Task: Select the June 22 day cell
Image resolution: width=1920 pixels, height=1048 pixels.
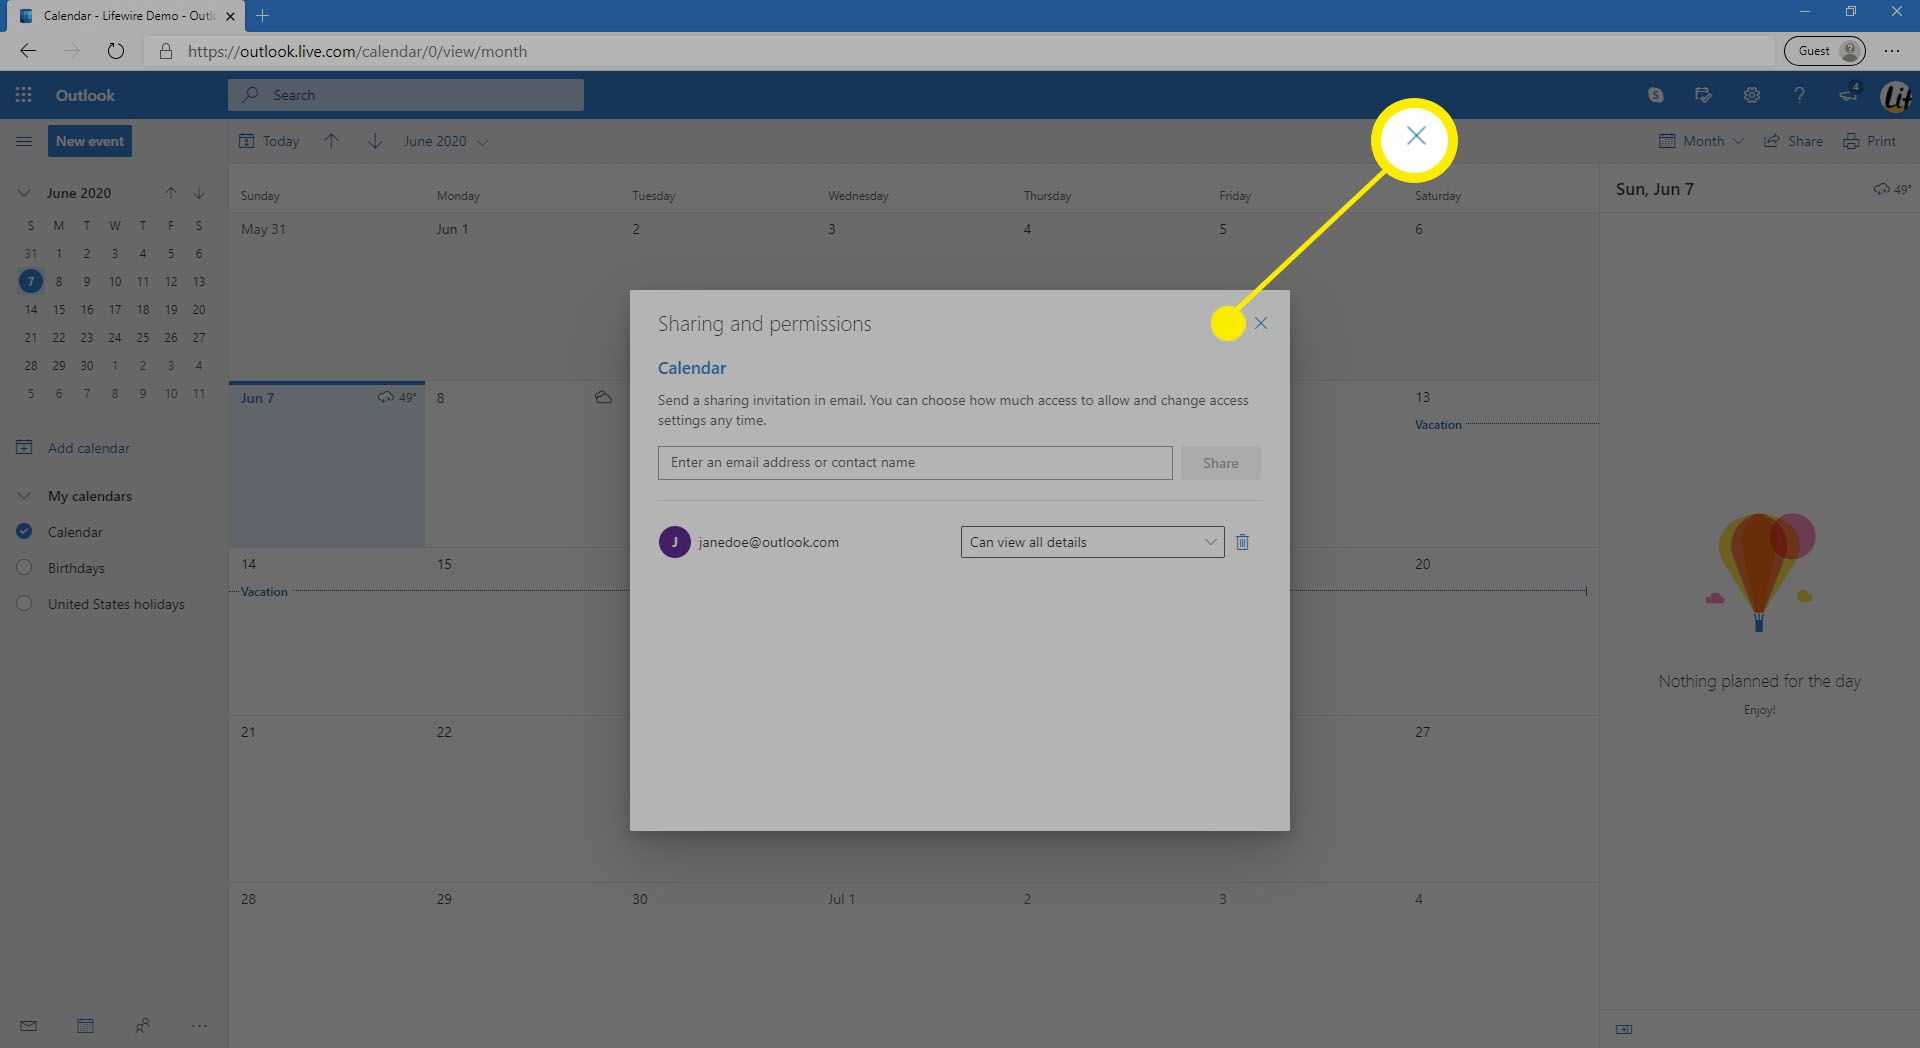Action: [x=523, y=798]
